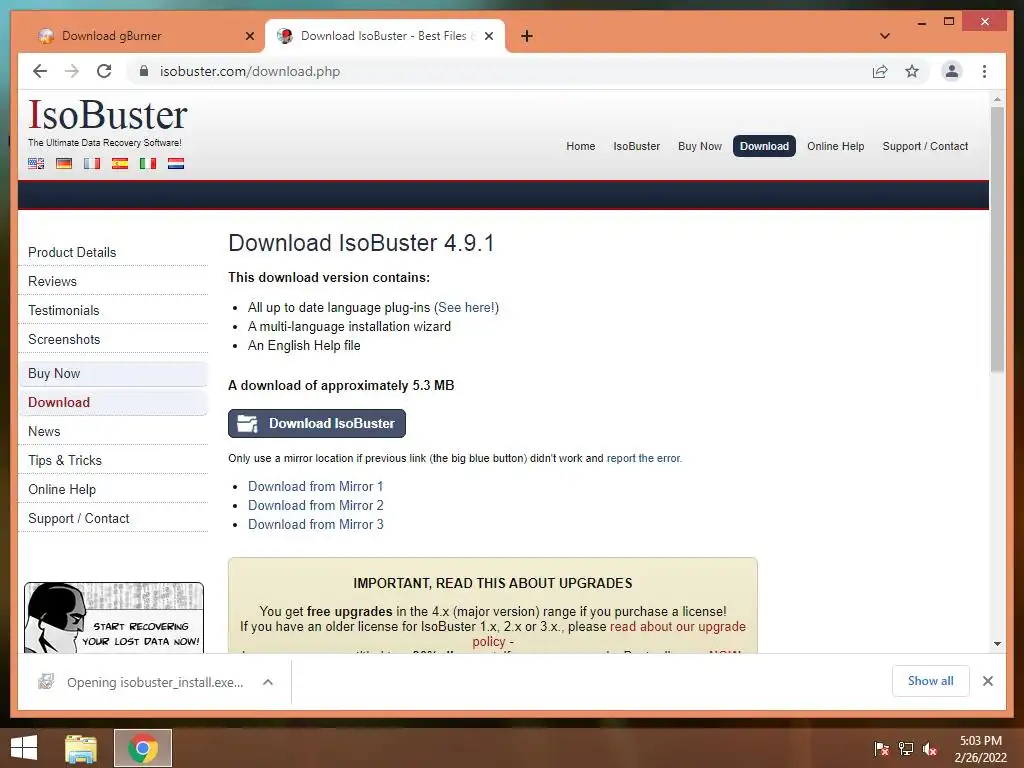Open Online Help in top navigation
Viewport: 1024px width, 768px height.
835,146
